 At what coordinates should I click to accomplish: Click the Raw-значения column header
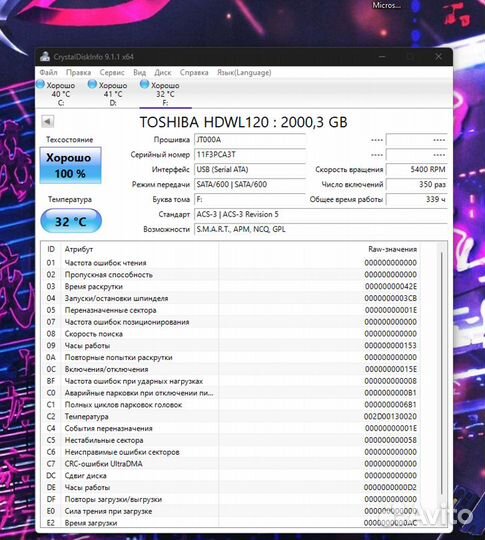coord(392,249)
